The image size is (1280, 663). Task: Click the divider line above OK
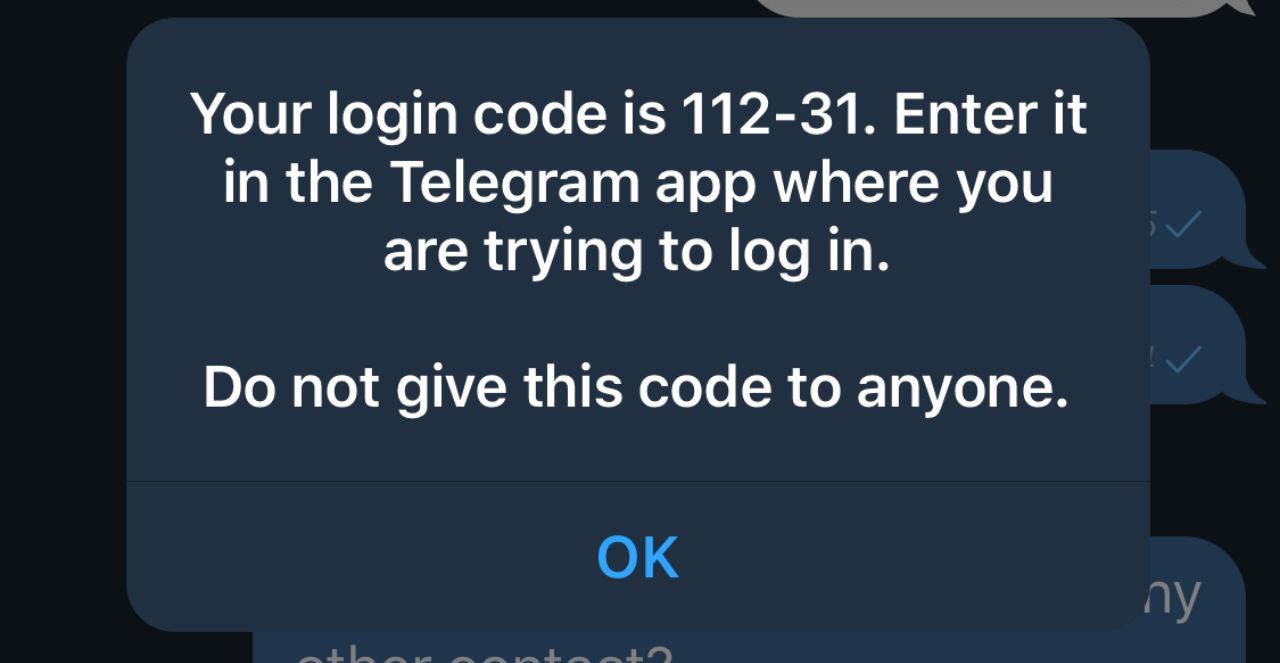(638, 481)
